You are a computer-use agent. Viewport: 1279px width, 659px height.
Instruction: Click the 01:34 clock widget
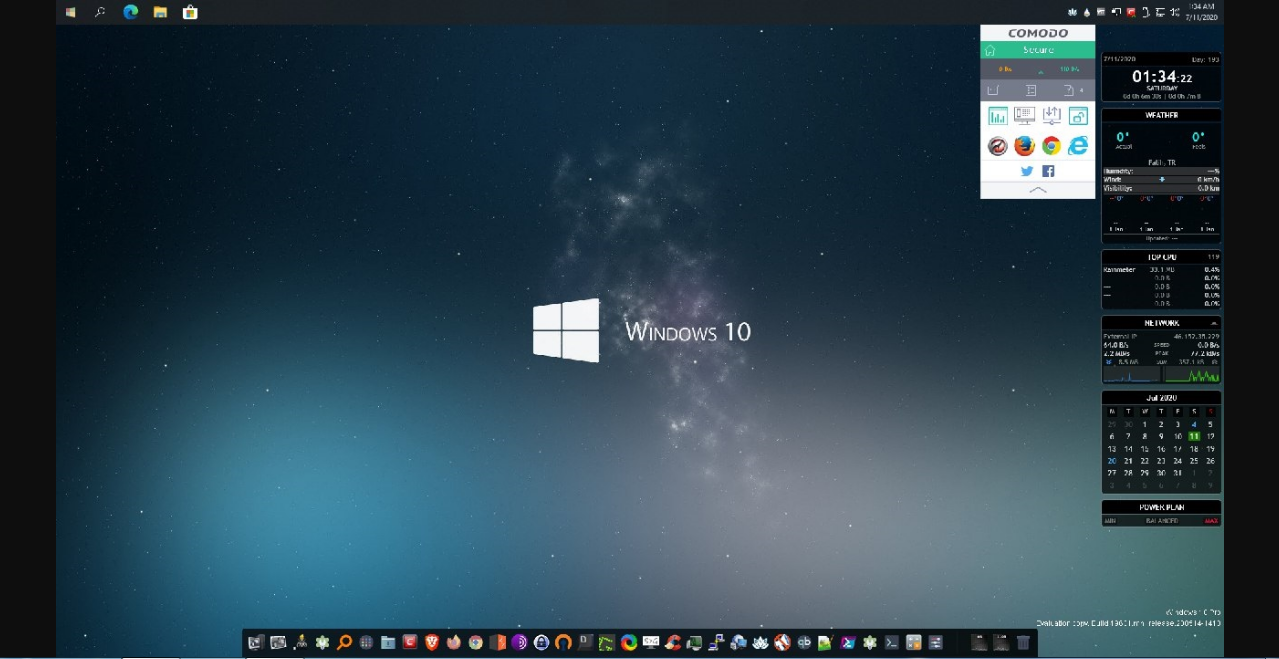tap(1162, 77)
